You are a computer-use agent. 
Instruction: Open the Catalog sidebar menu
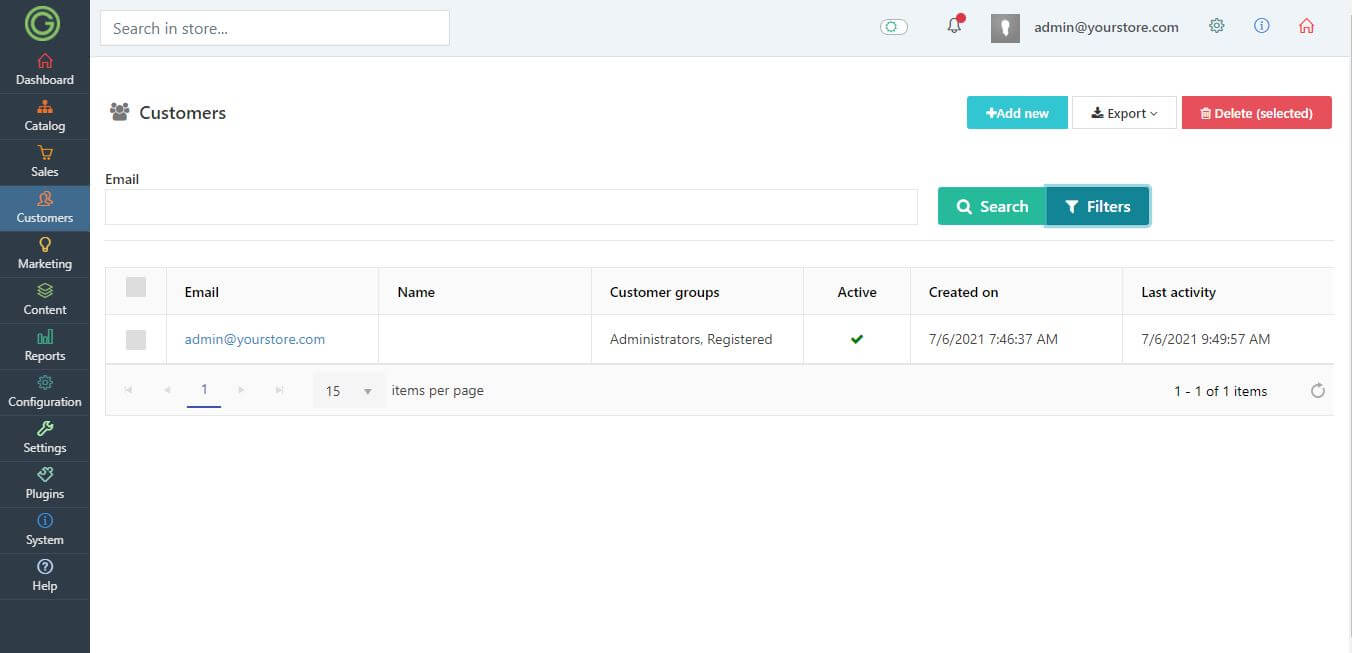click(x=45, y=116)
